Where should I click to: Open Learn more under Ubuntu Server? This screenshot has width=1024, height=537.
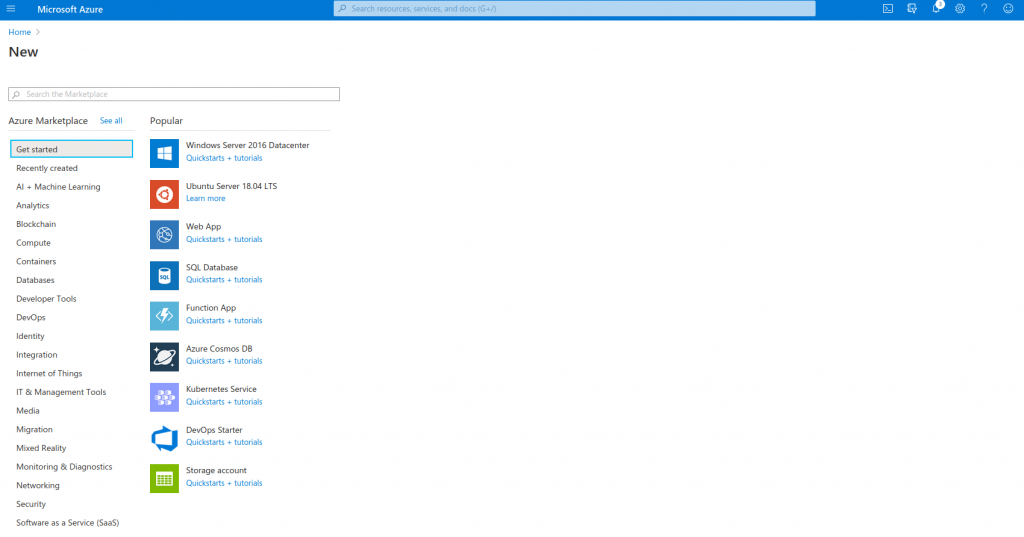205,198
